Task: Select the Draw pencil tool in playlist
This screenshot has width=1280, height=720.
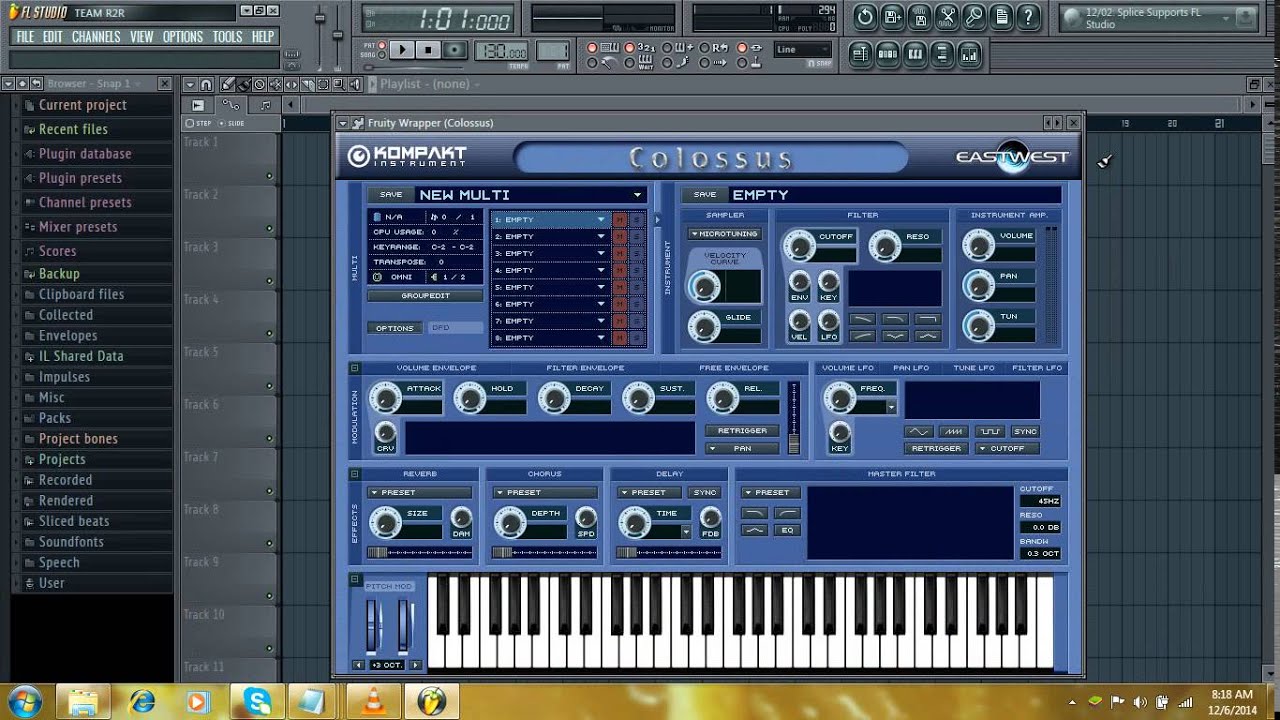Action: [x=228, y=84]
